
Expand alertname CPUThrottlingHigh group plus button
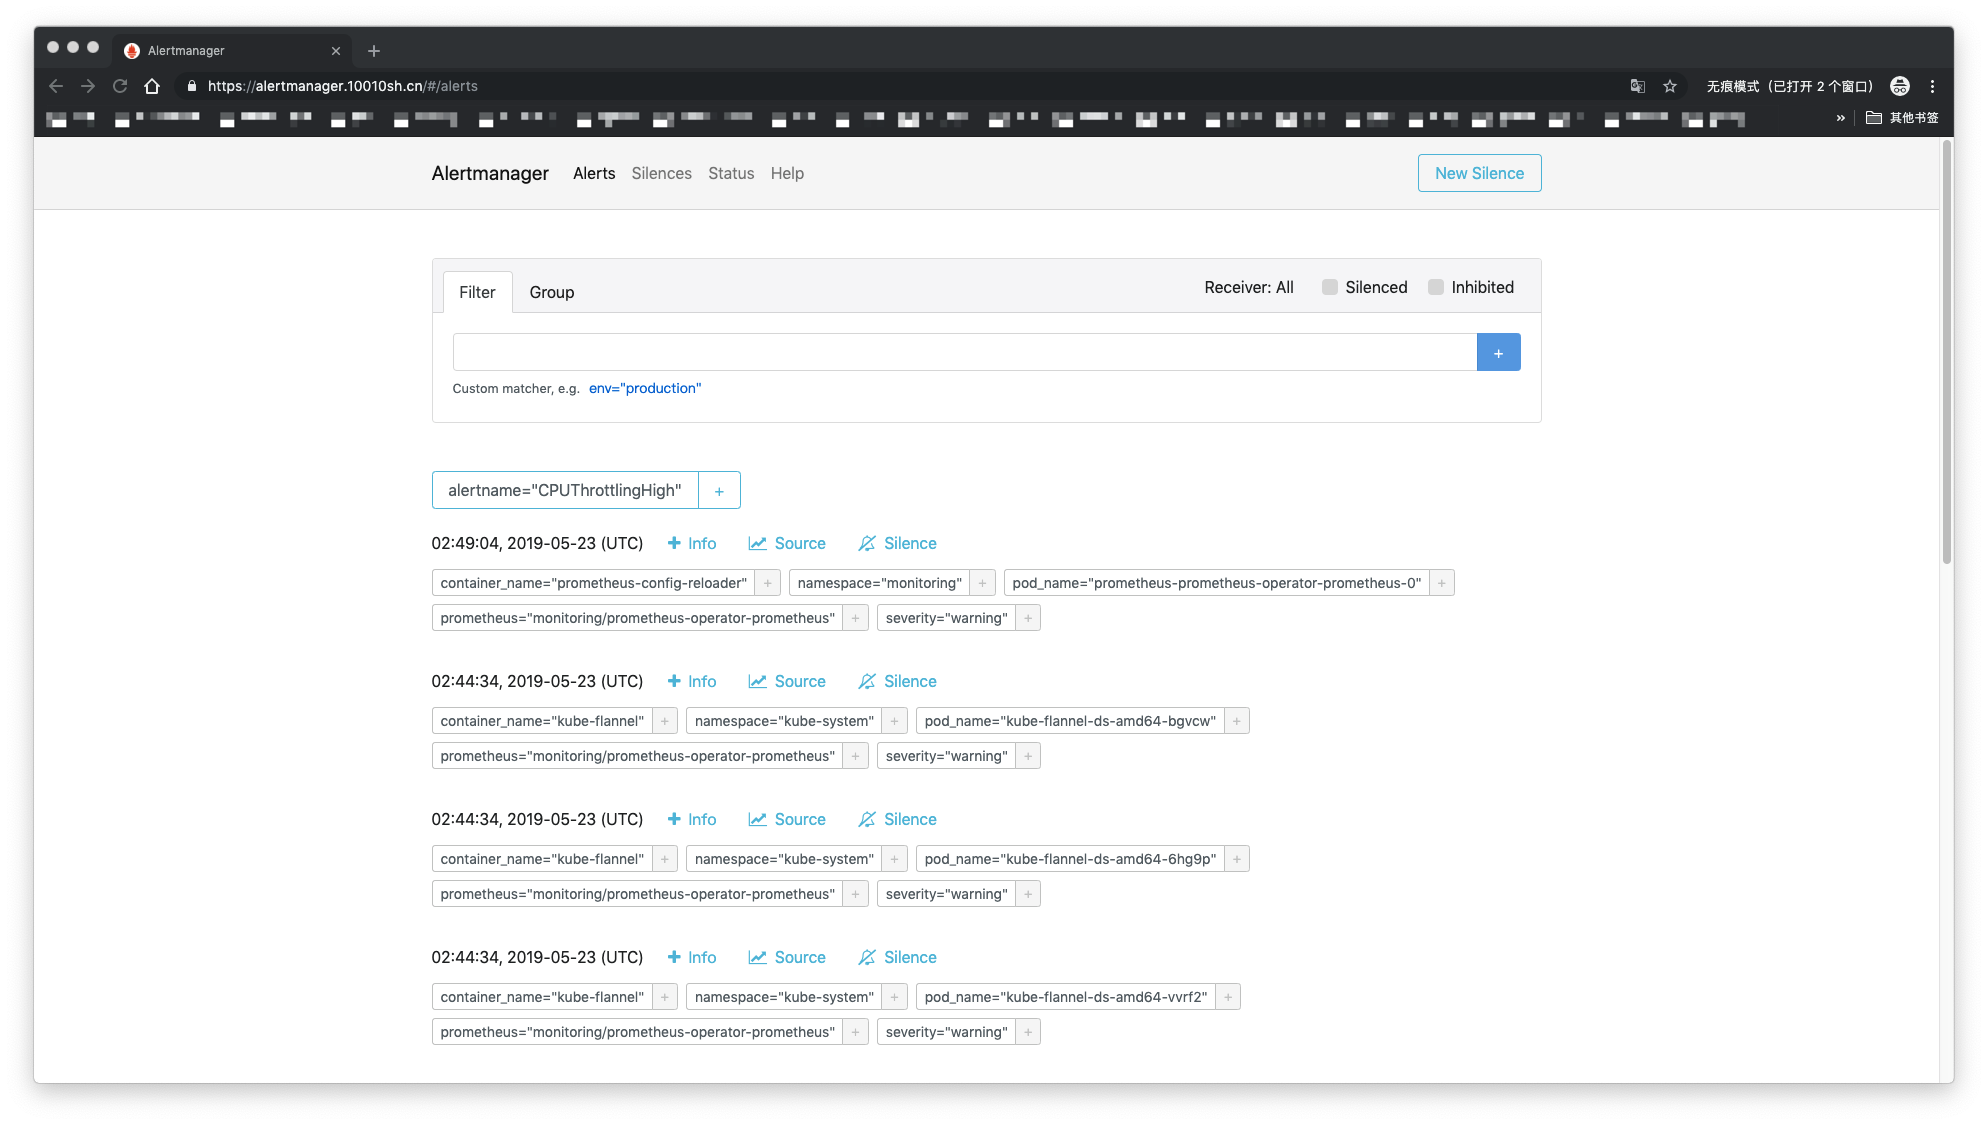click(x=719, y=491)
